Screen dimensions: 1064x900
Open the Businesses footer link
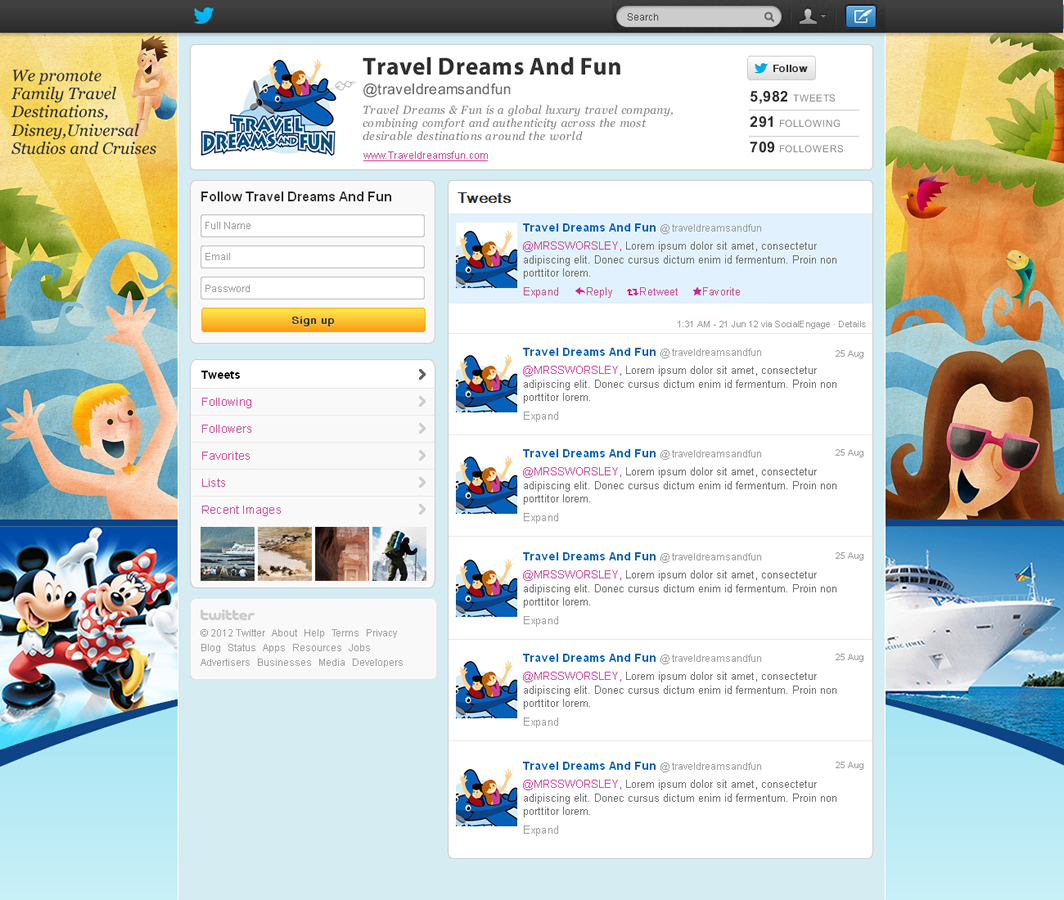[284, 662]
